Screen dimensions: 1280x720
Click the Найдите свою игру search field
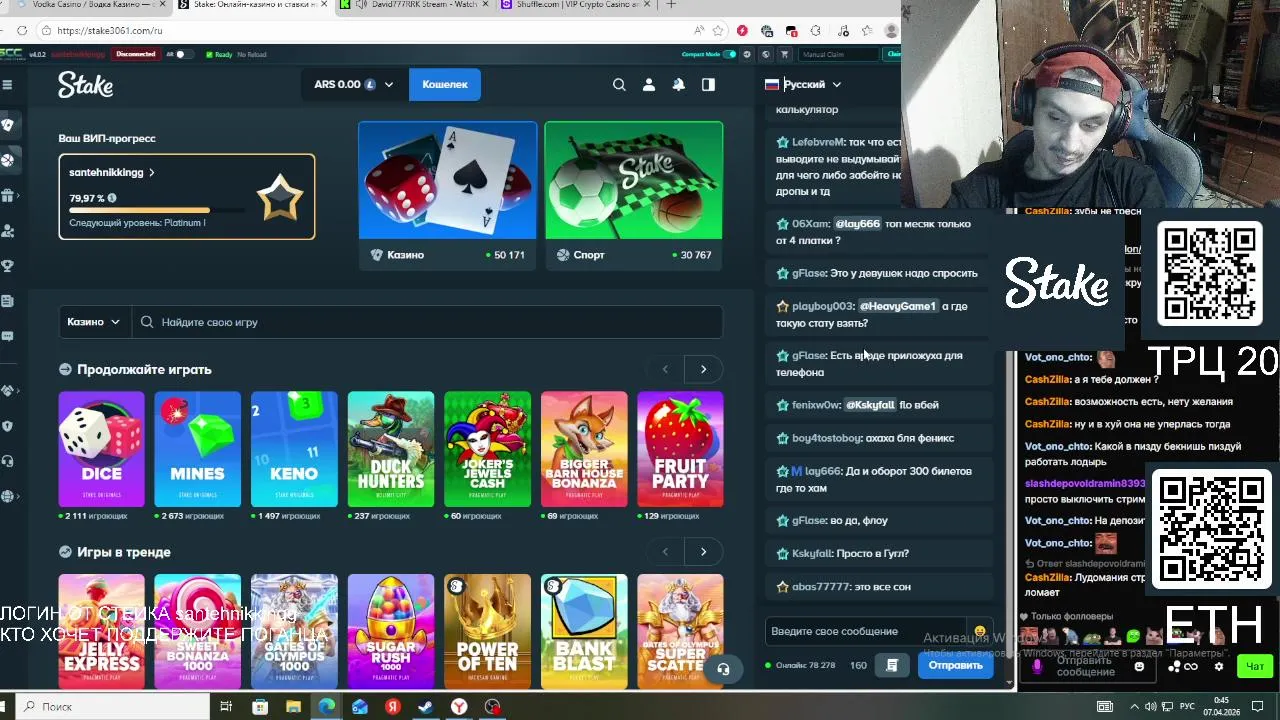[x=427, y=322]
